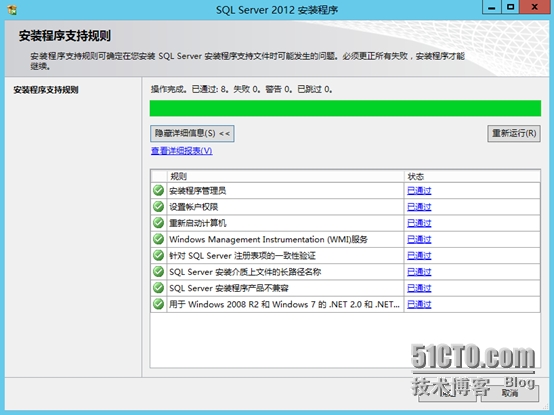Open 已通过 status for 重新启动计算机

pos(419,223)
